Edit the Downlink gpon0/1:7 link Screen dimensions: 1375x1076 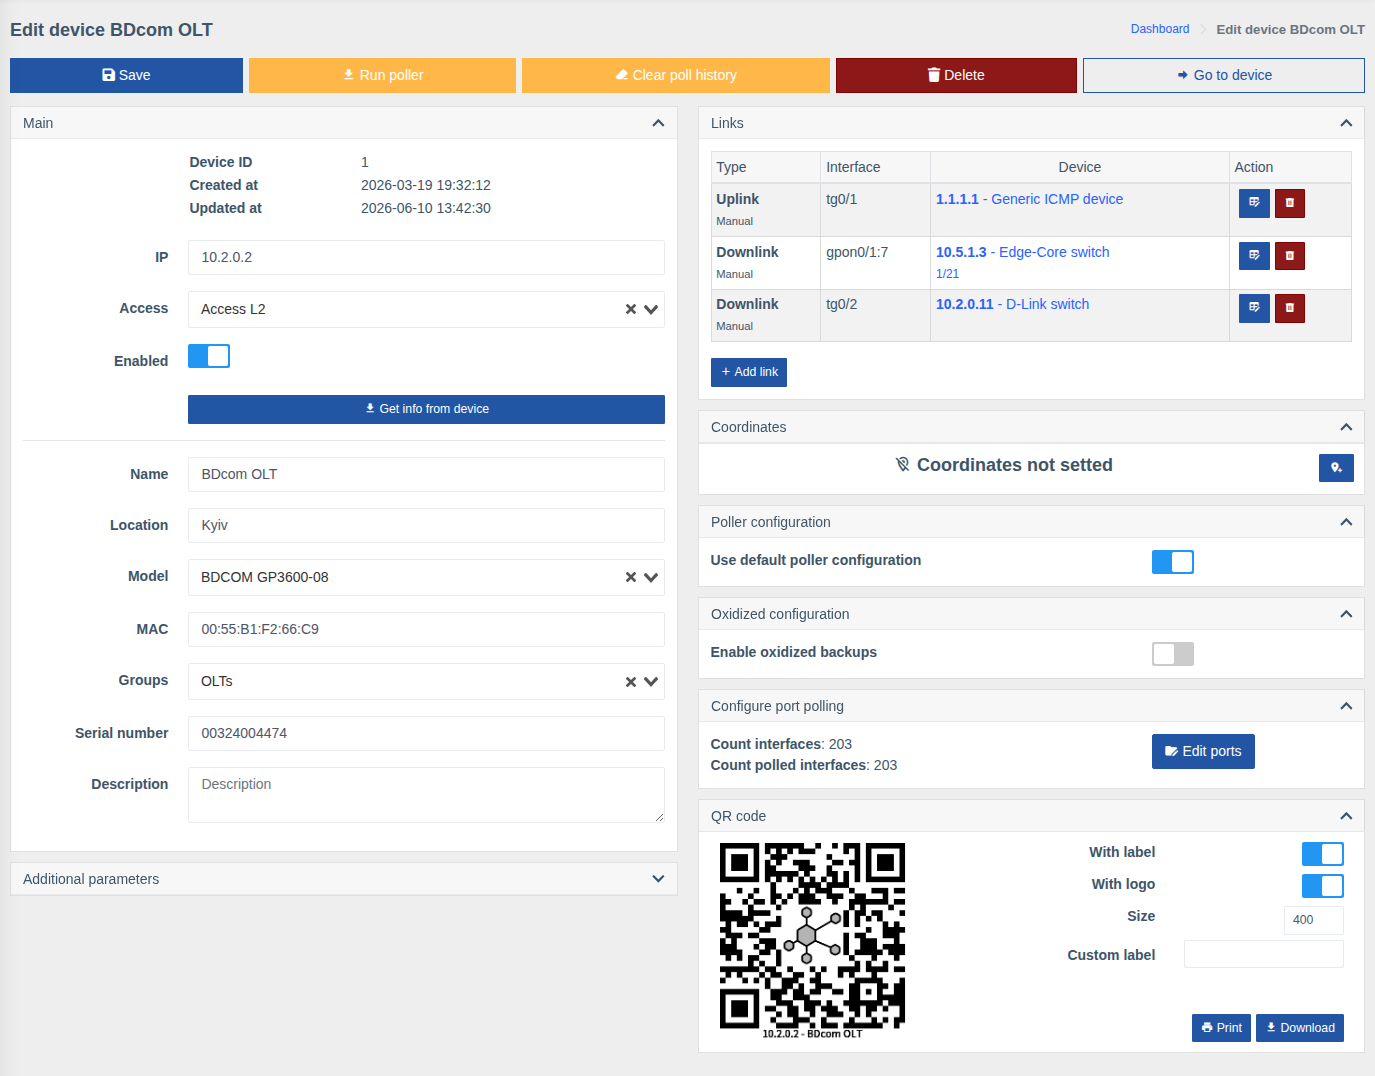point(1254,256)
